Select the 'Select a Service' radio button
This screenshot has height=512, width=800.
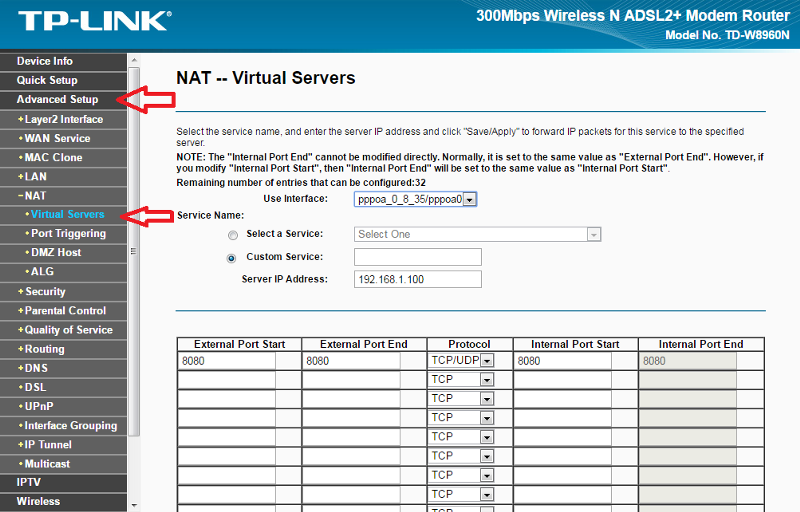[233, 235]
